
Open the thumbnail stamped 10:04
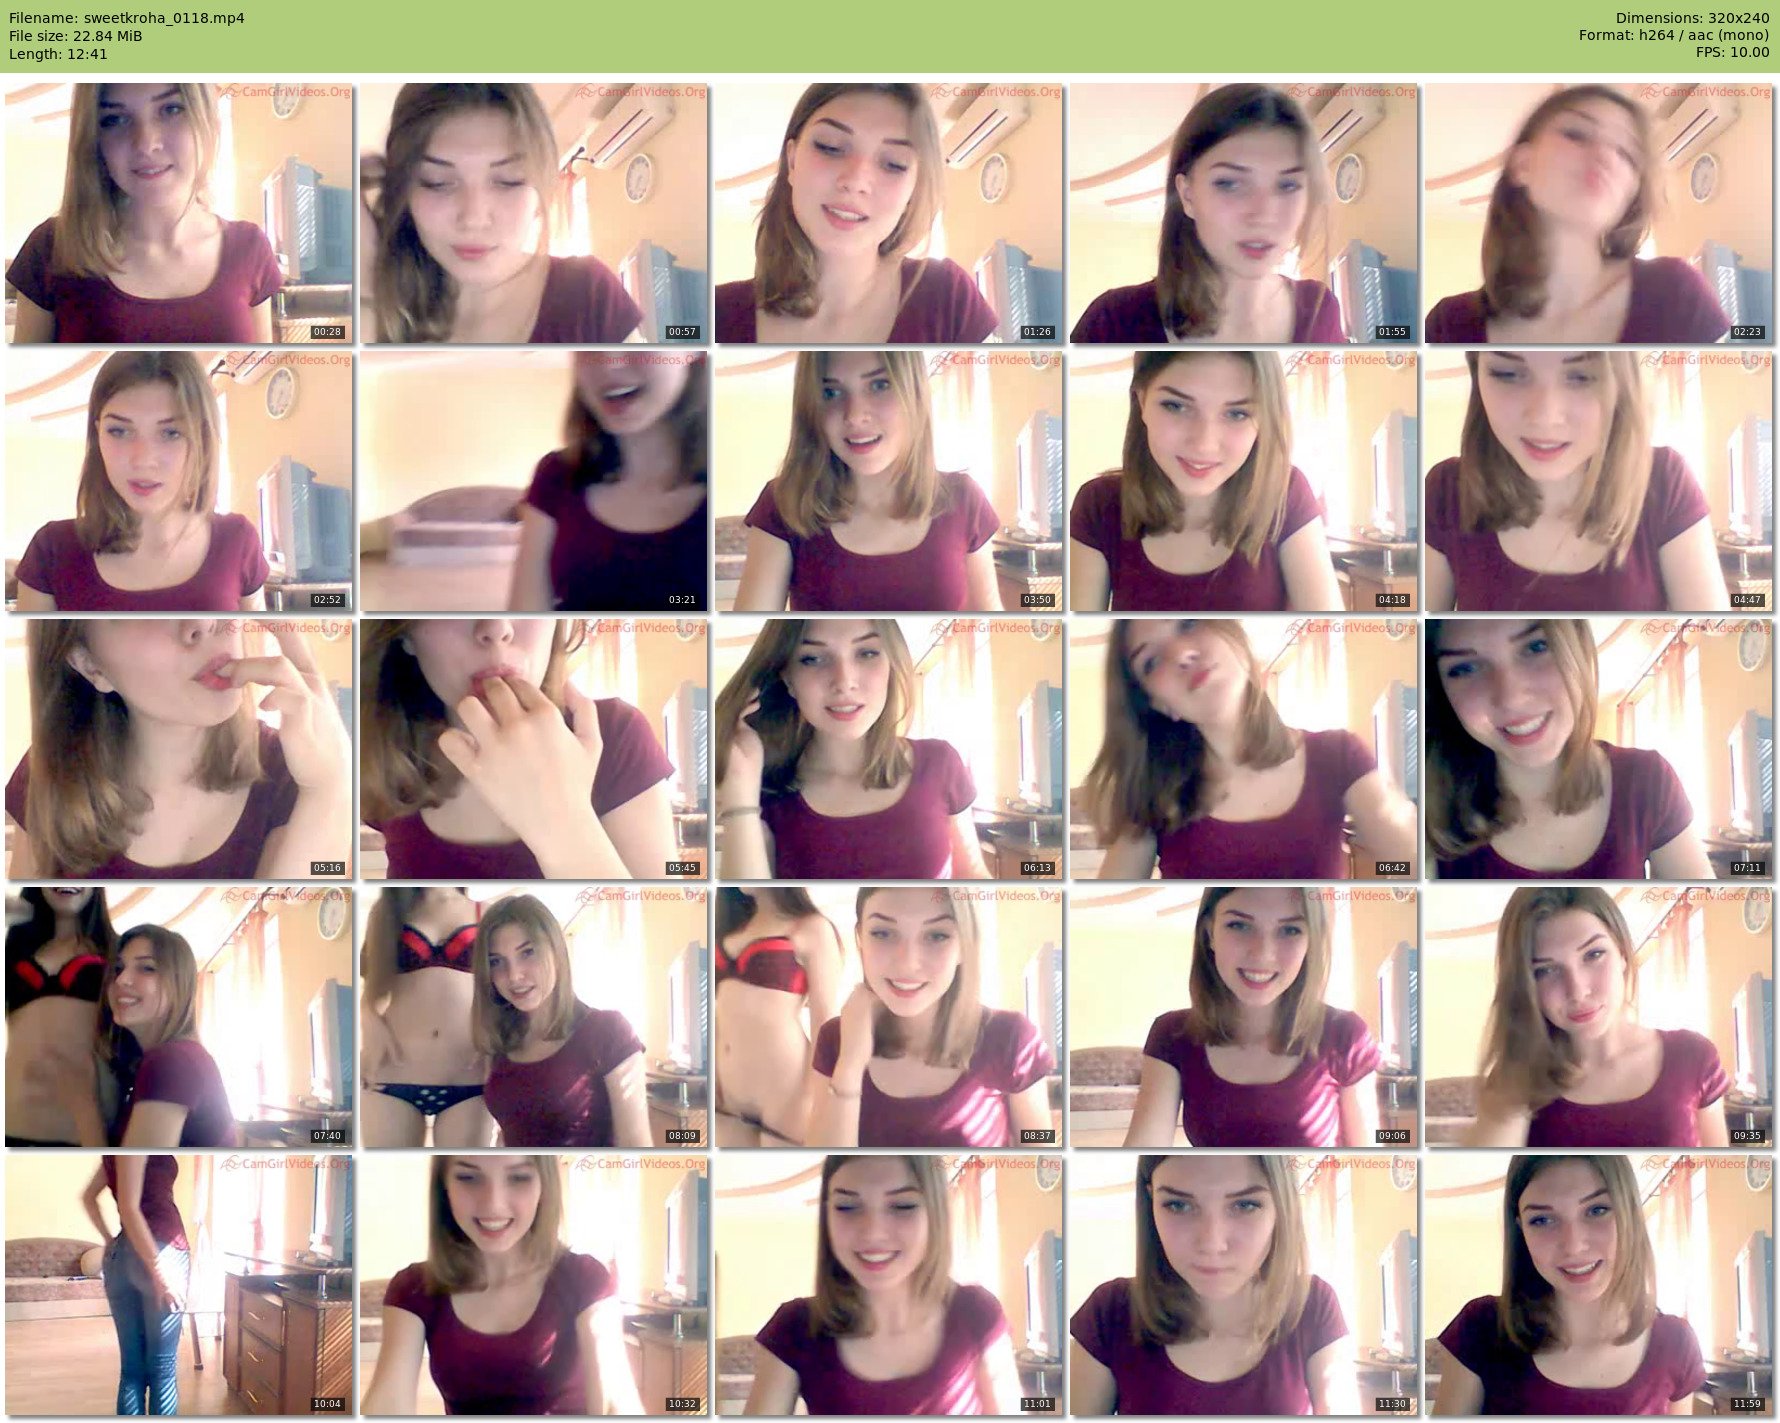click(179, 1285)
